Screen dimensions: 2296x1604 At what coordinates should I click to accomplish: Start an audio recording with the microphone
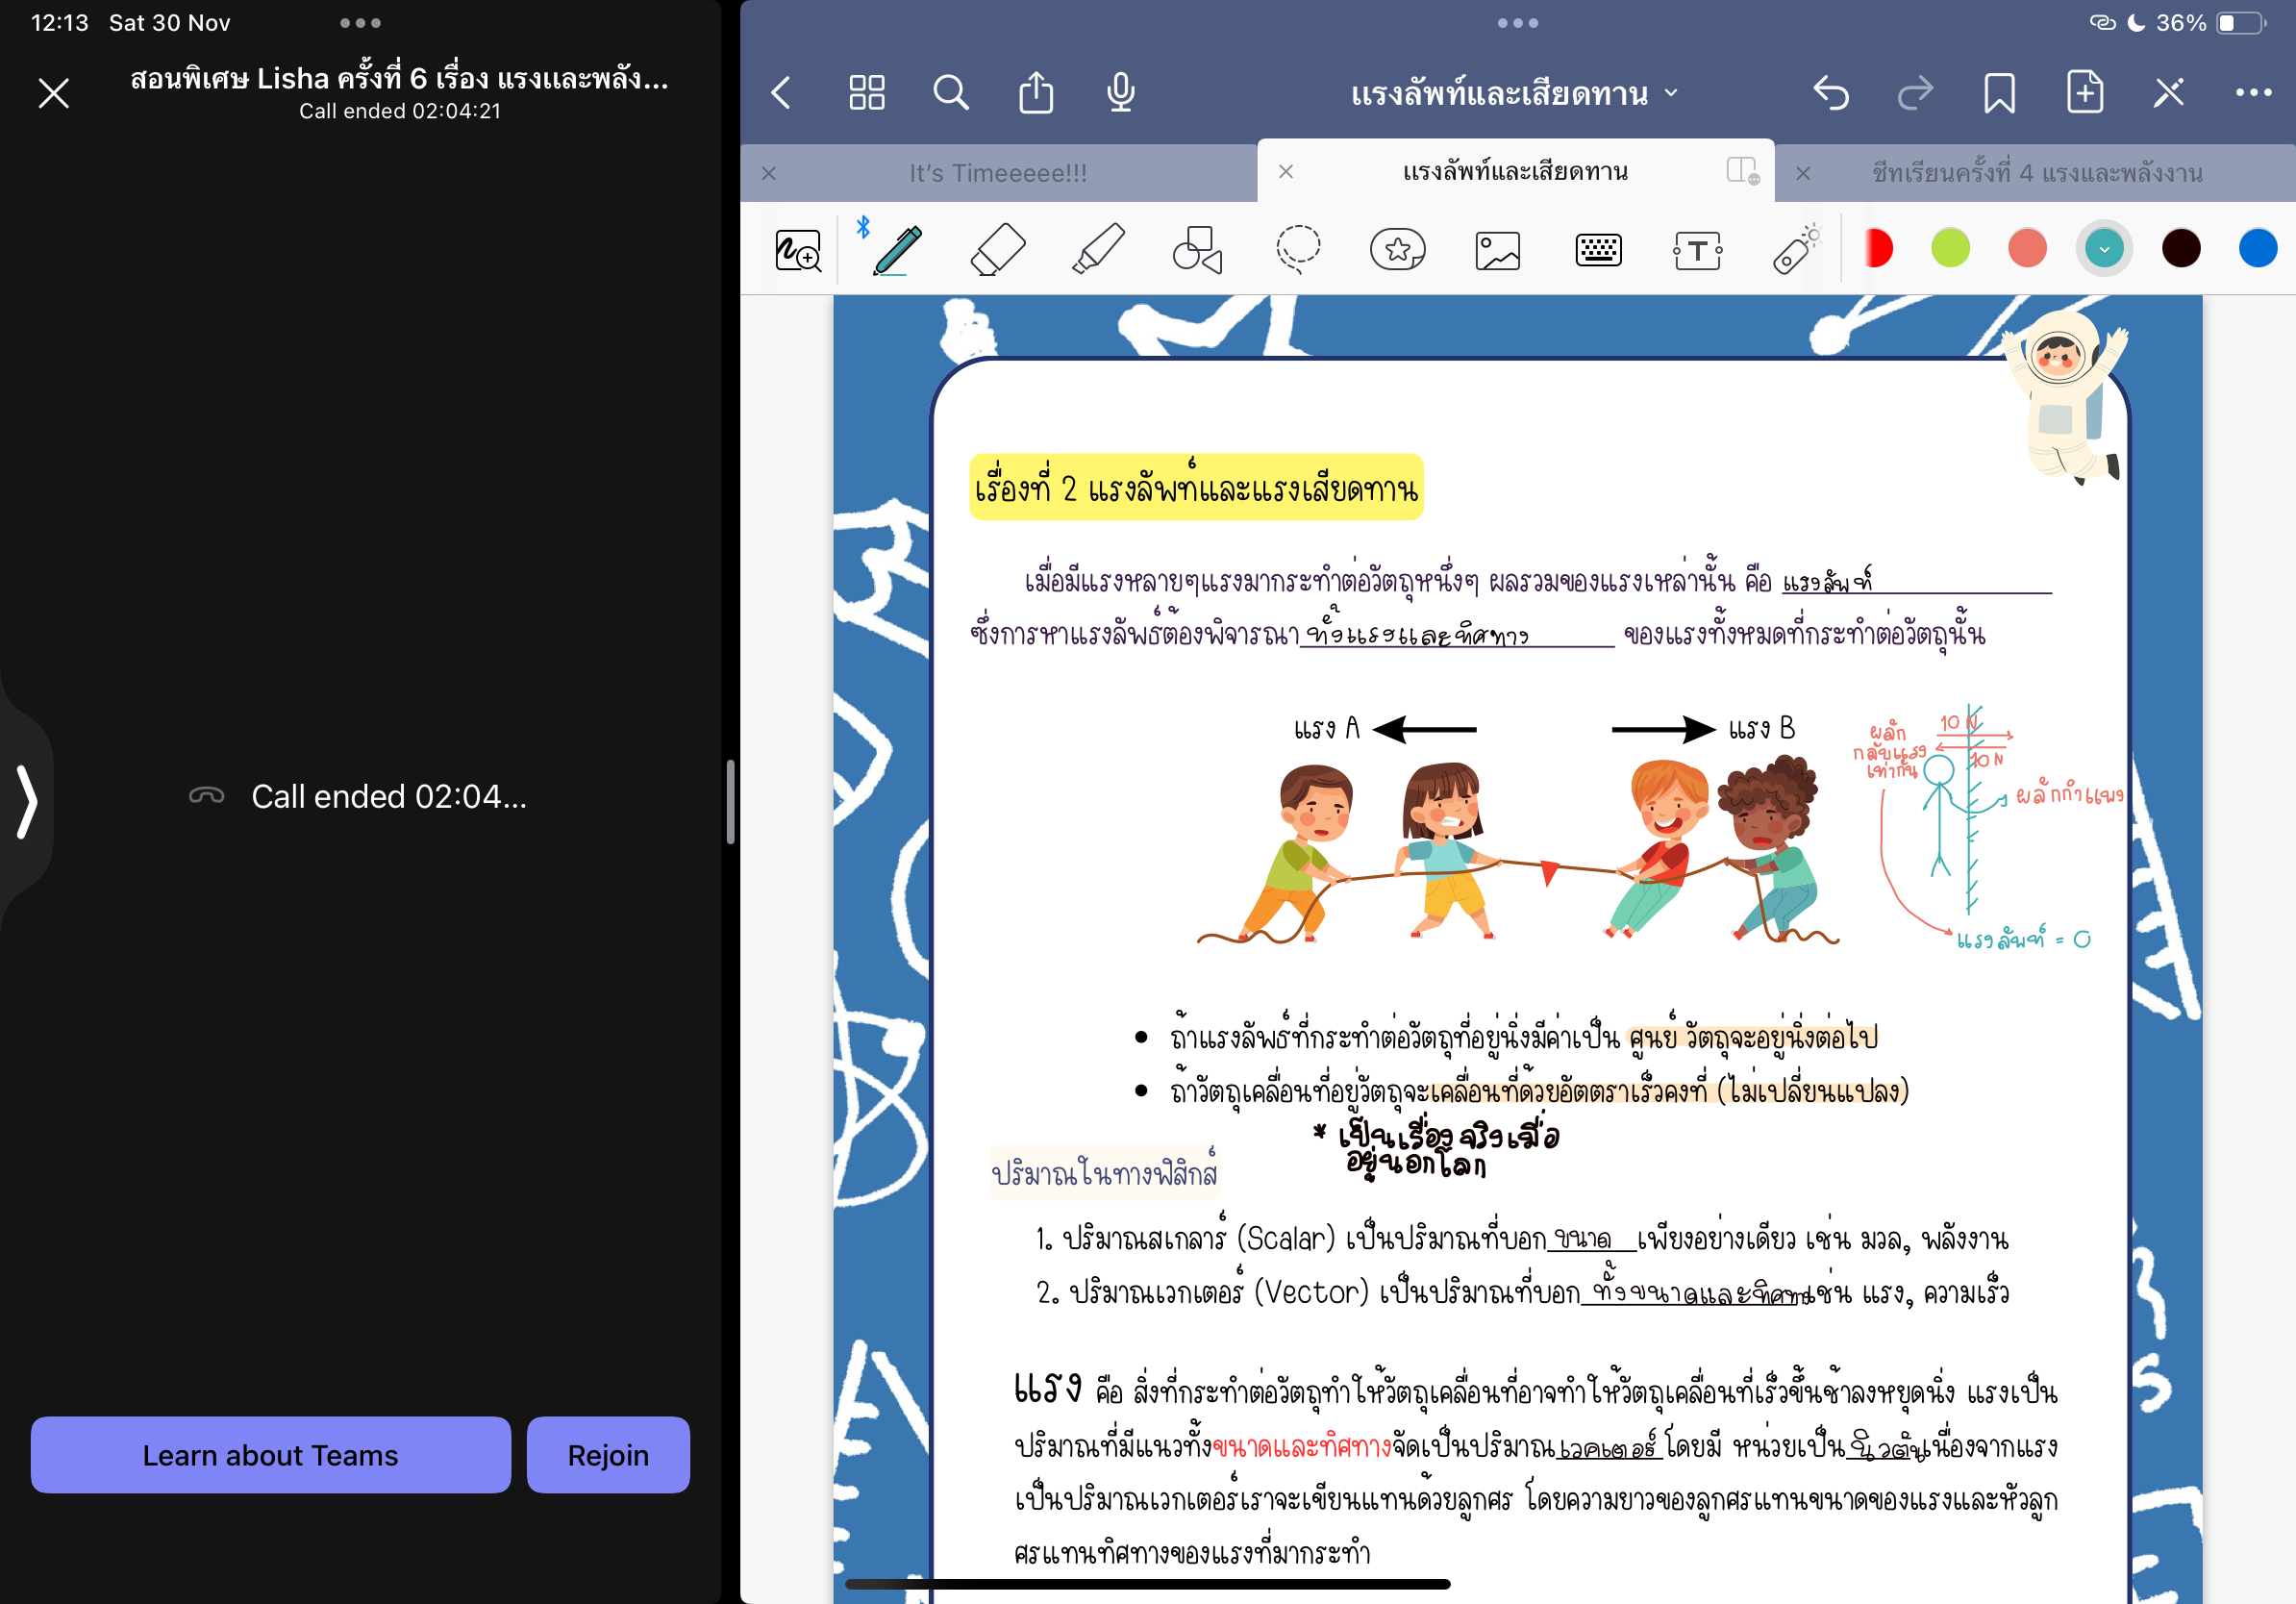click(x=1119, y=92)
